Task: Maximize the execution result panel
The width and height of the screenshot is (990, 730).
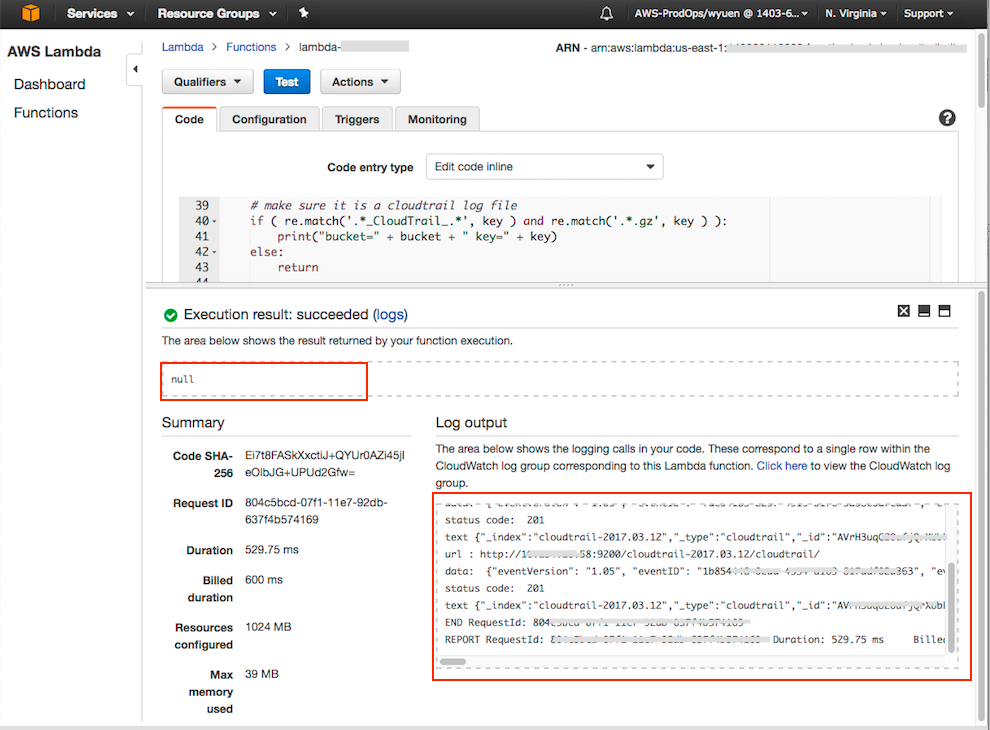Action: pyautogui.click(x=944, y=311)
